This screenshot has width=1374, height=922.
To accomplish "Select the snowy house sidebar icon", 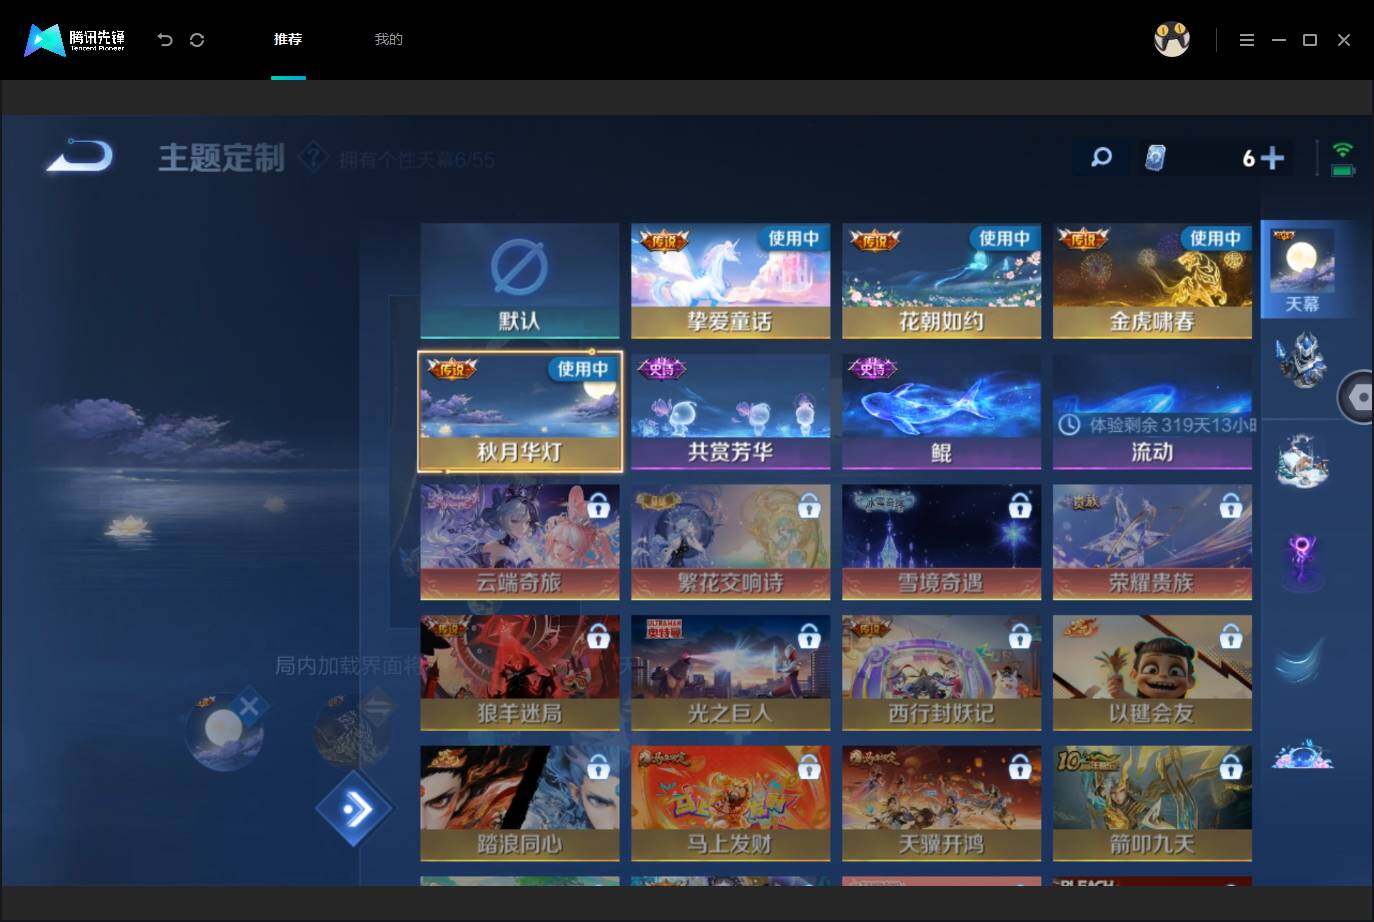I will pos(1302,462).
